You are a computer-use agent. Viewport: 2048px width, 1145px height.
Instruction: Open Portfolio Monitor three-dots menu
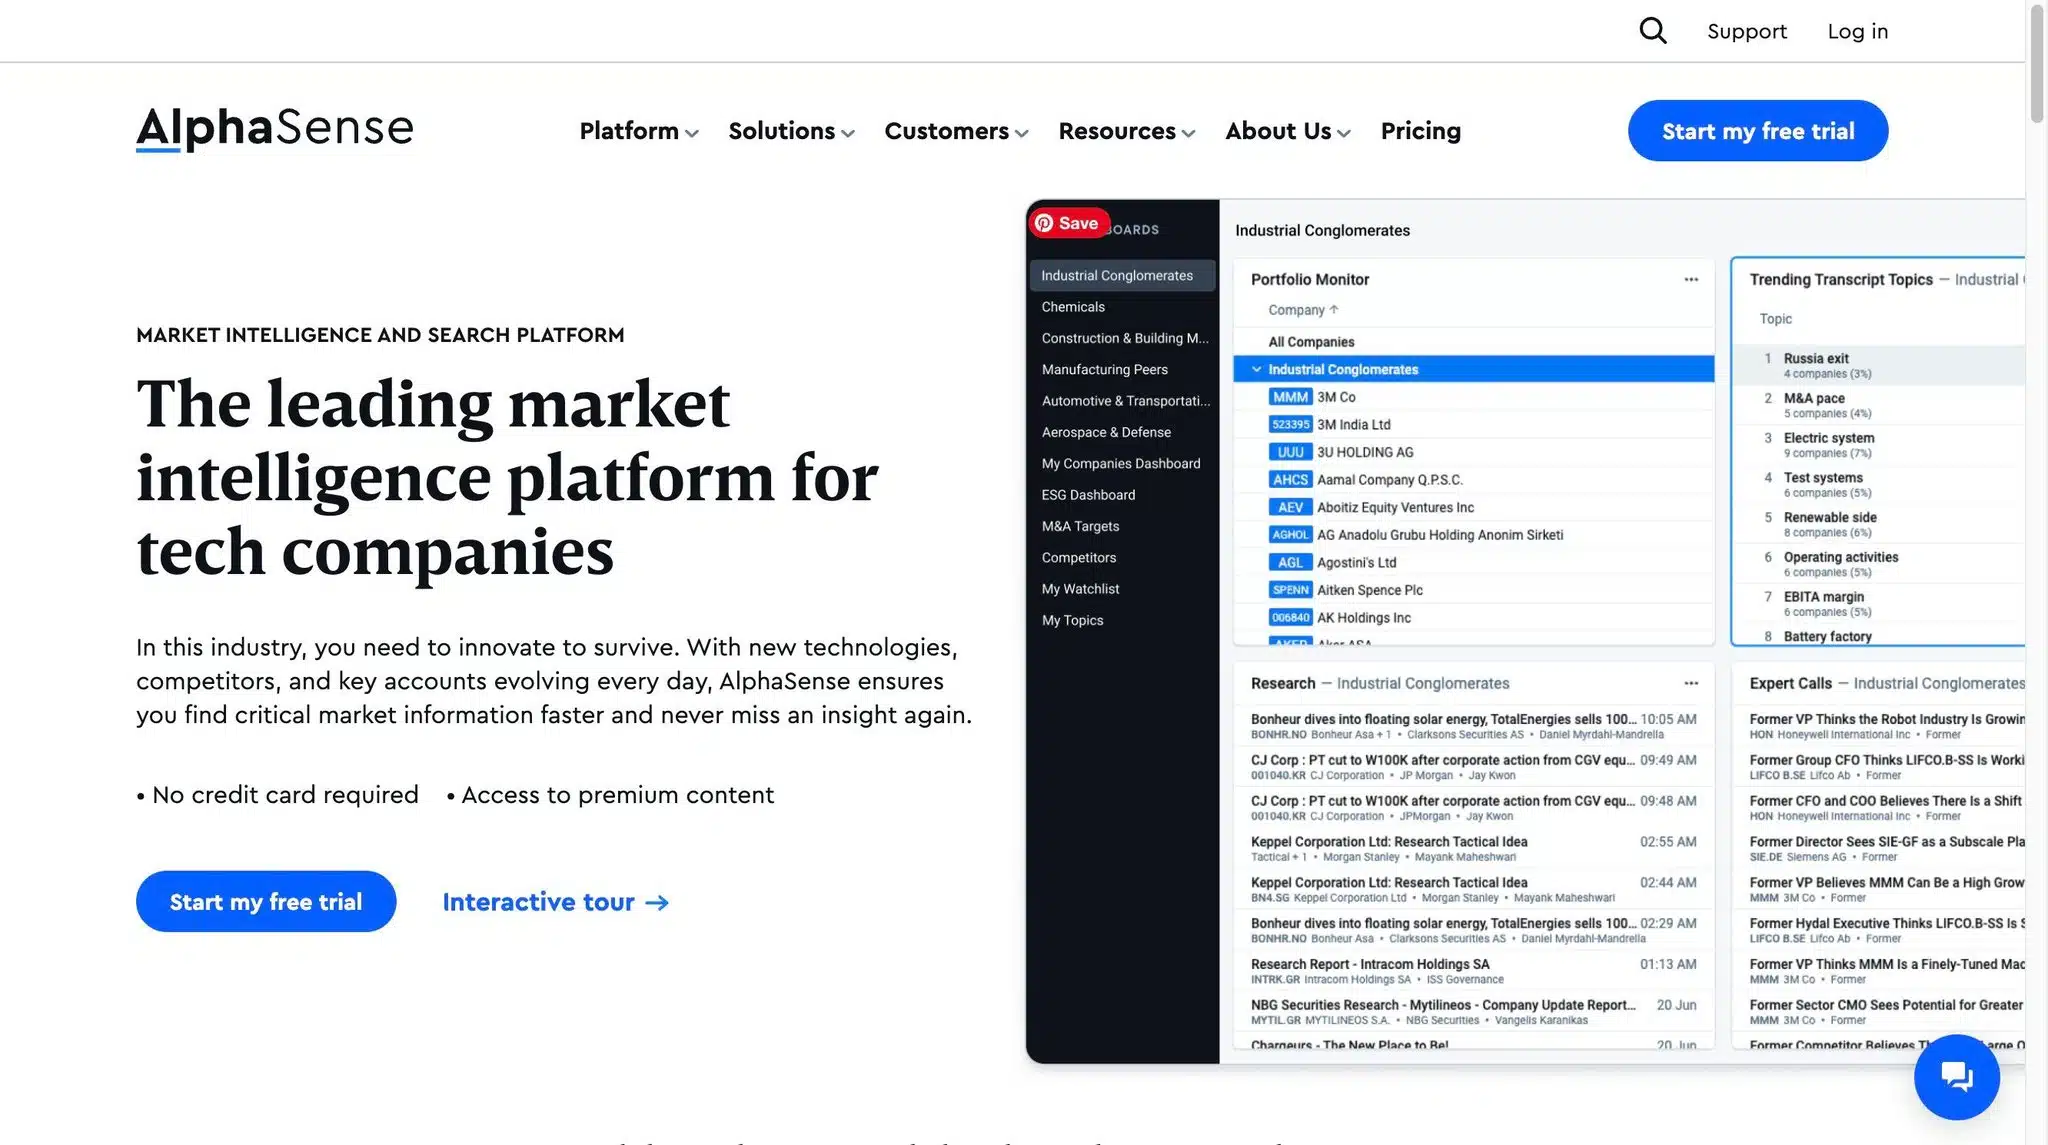[x=1691, y=279]
